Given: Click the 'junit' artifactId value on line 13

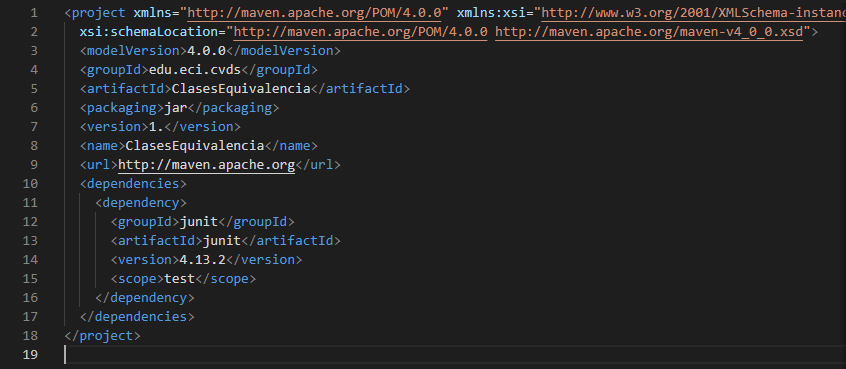Looking at the screenshot, I should [222, 241].
